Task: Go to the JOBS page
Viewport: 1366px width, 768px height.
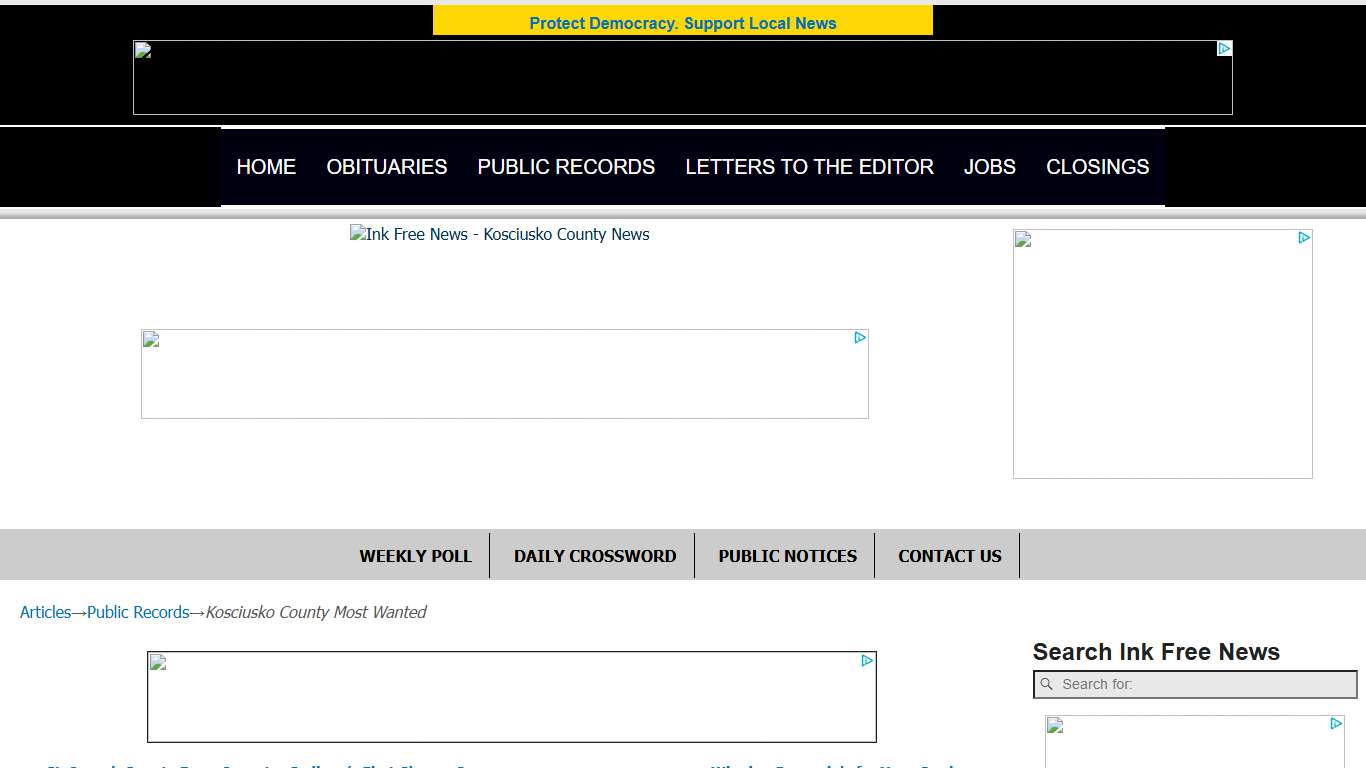Action: click(989, 167)
